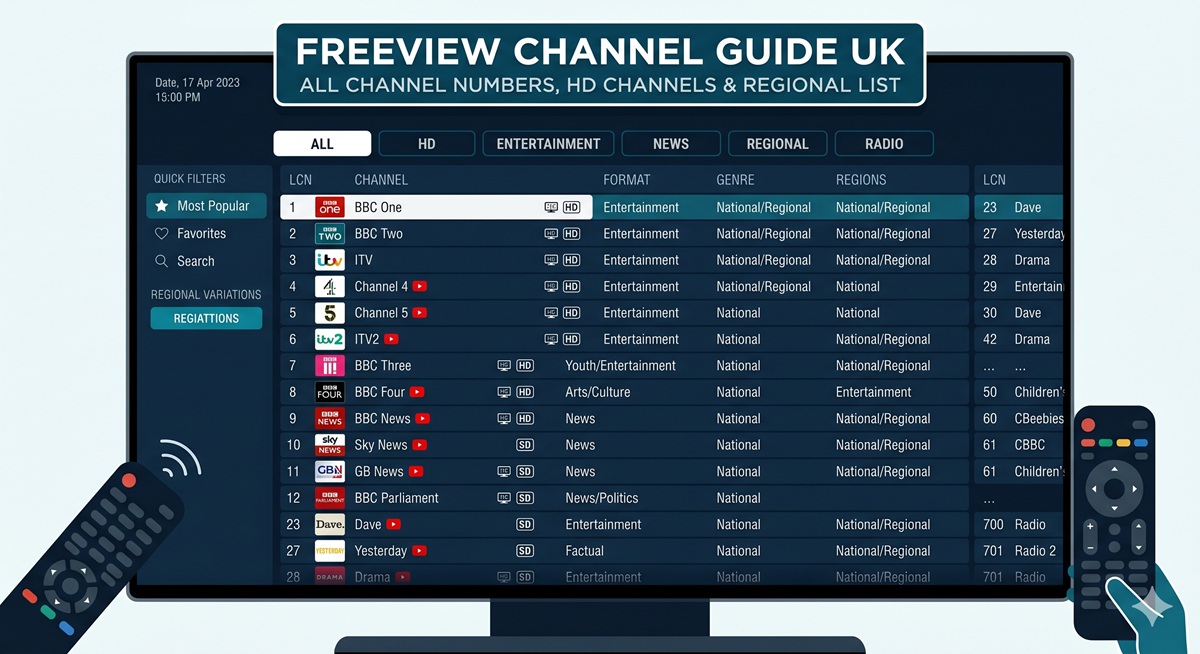Viewport: 1200px width, 654px height.
Task: Click the play icon next to Yesterday
Action: tap(420, 551)
